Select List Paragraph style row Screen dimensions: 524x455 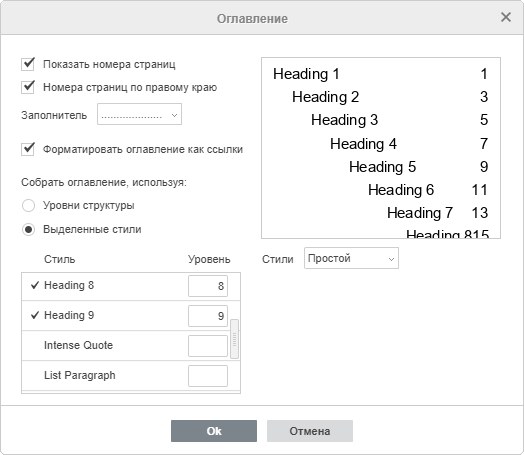pyautogui.click(x=131, y=375)
